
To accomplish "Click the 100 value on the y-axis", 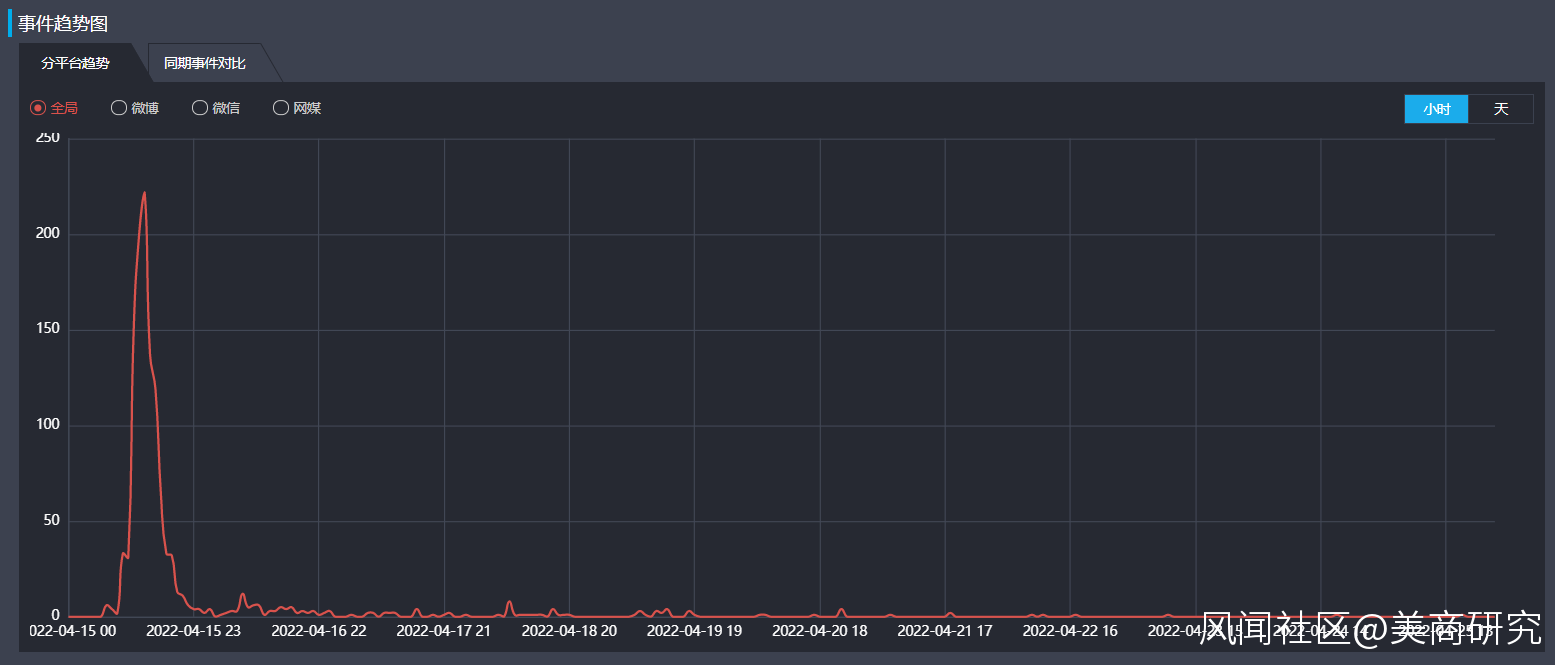I will 48,425.
